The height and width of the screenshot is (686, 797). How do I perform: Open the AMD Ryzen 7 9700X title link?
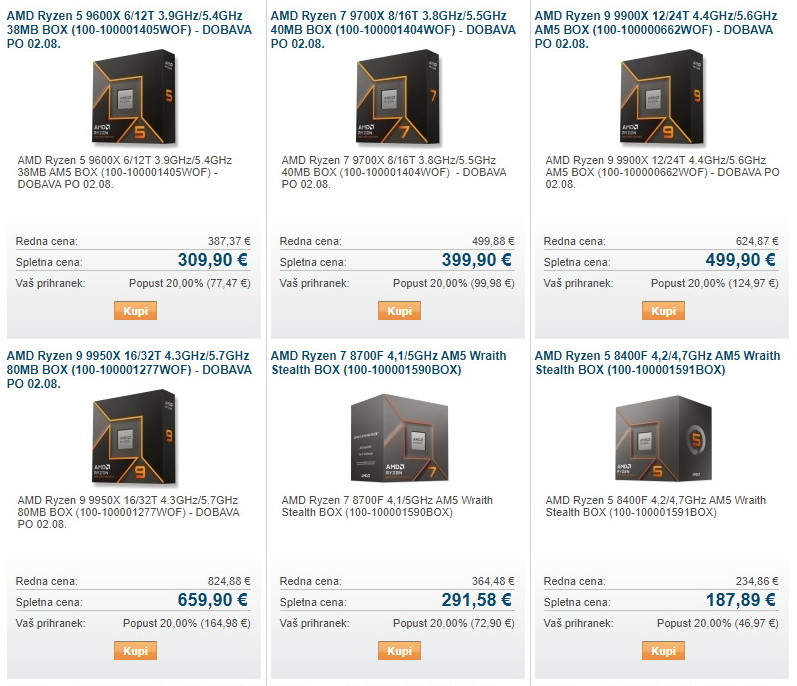(393, 29)
